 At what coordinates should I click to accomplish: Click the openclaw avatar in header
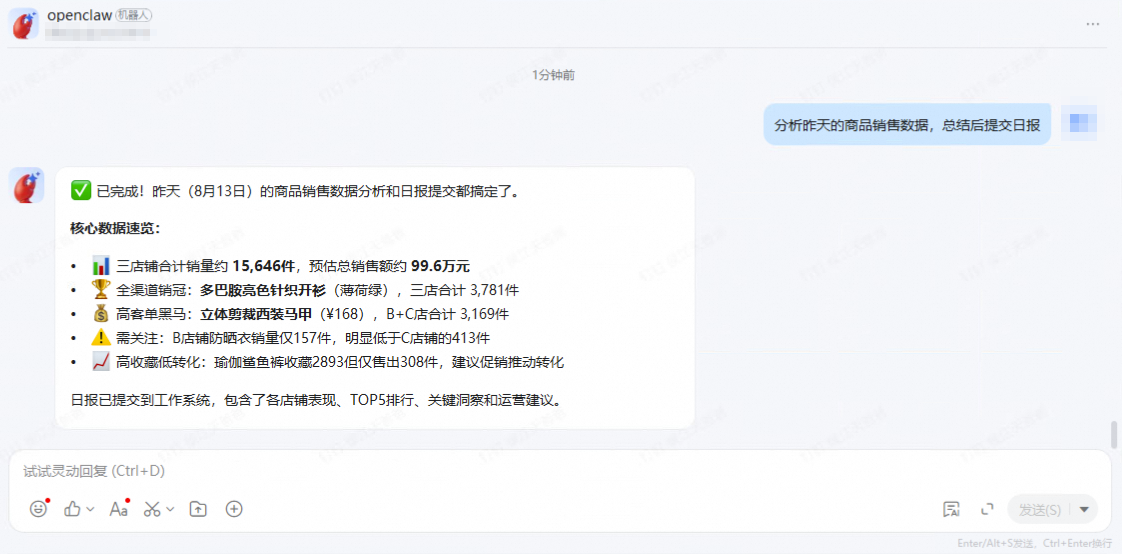tap(24, 23)
